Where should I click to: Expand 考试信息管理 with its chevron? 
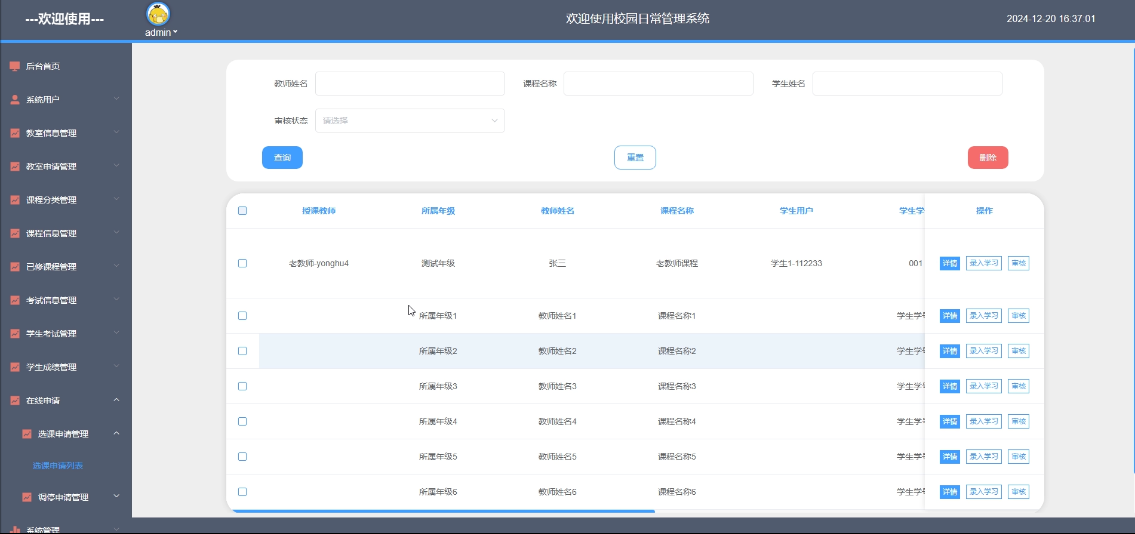click(x=117, y=300)
